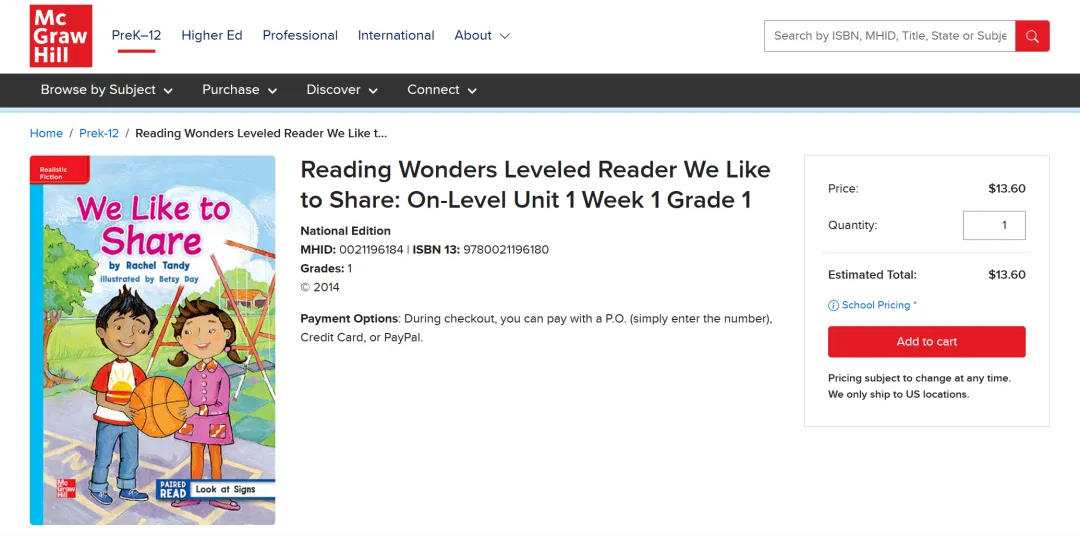1080x536 pixels.
Task: Click the Price value $13.60
Action: pyautogui.click(x=1007, y=189)
